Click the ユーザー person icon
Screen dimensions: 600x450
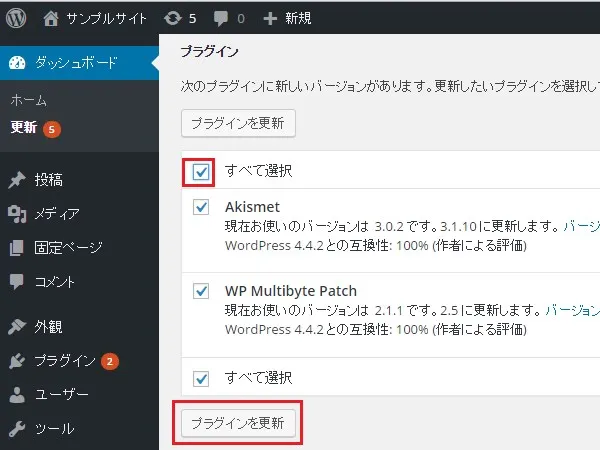[17, 395]
